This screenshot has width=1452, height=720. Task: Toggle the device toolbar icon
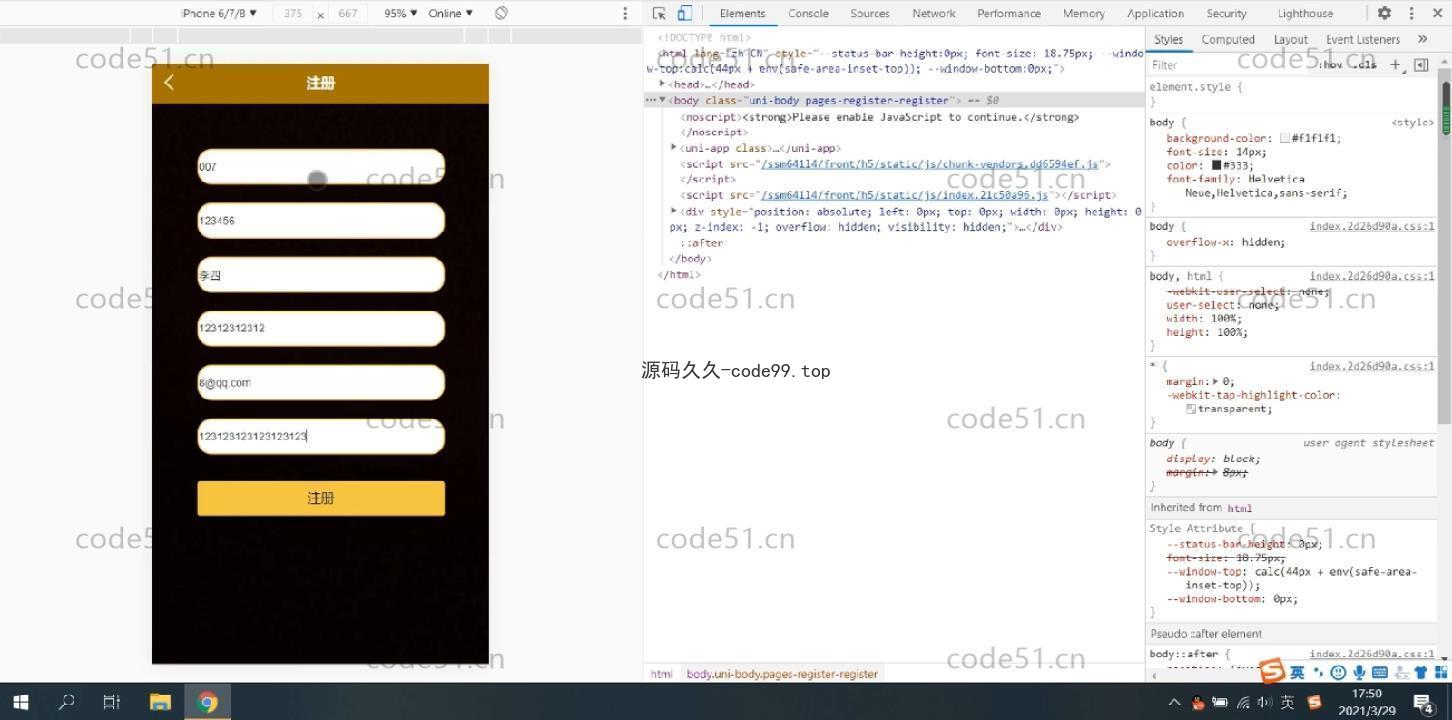685,13
